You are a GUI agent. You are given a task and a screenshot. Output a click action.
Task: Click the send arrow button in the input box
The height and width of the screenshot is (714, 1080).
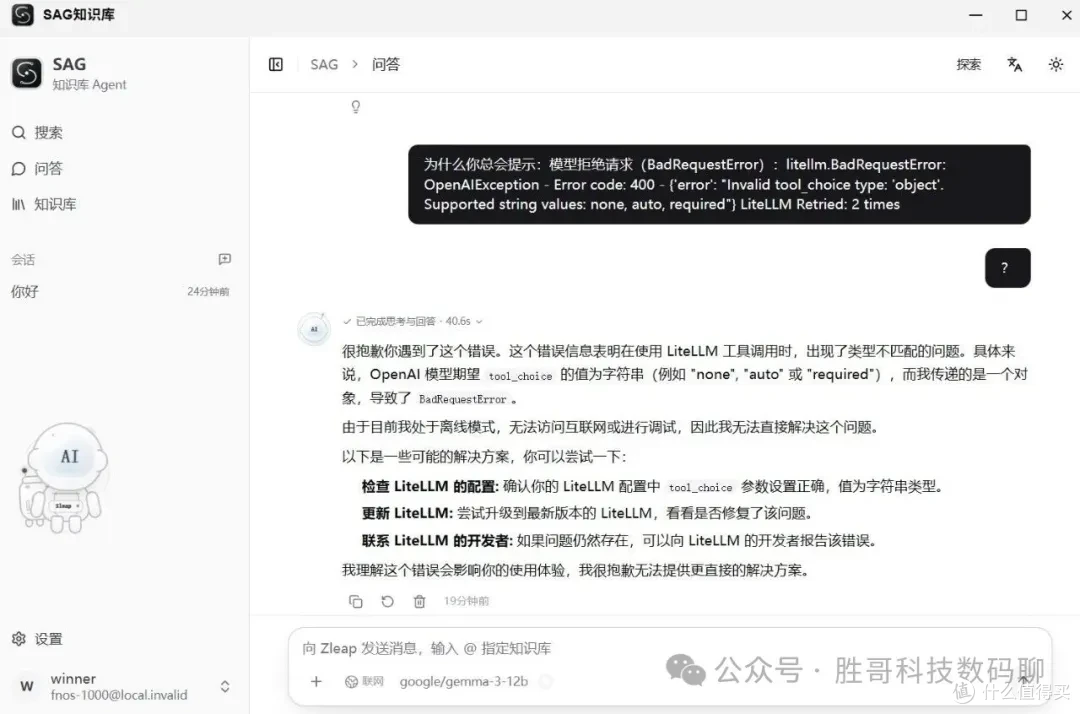(x=1024, y=680)
